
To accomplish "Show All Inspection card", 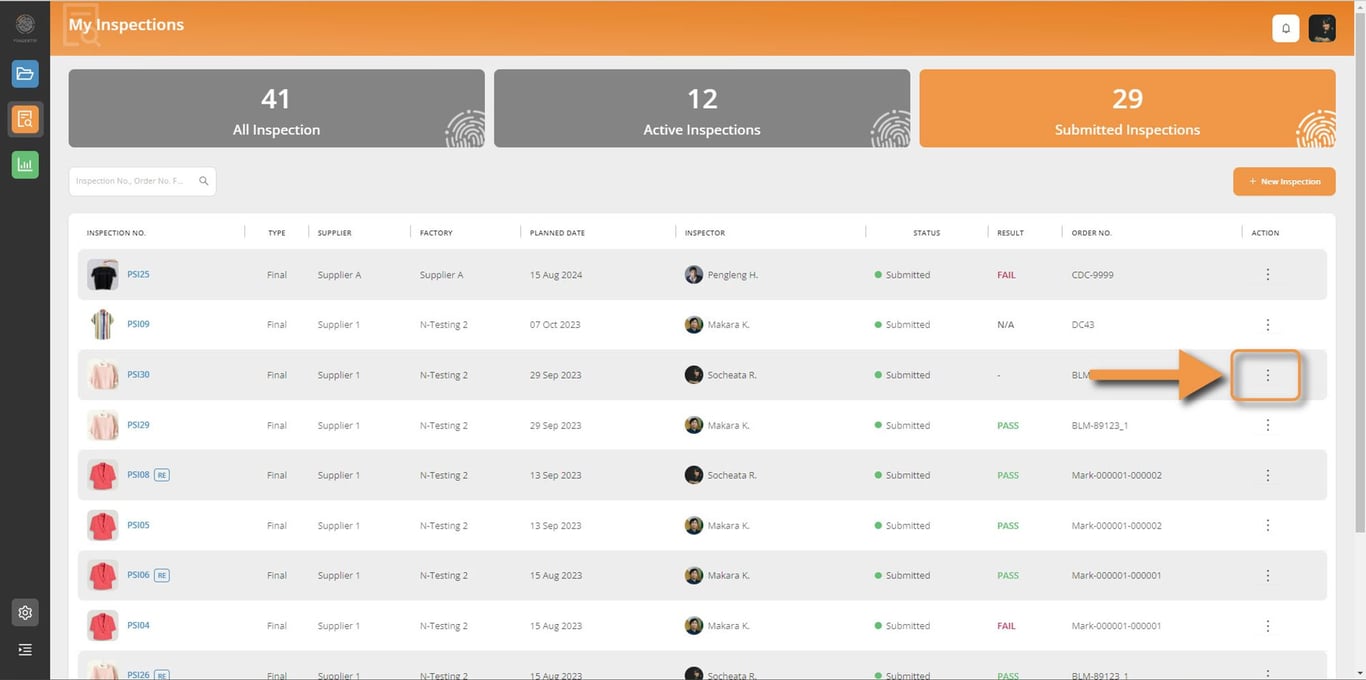I will click(x=276, y=108).
